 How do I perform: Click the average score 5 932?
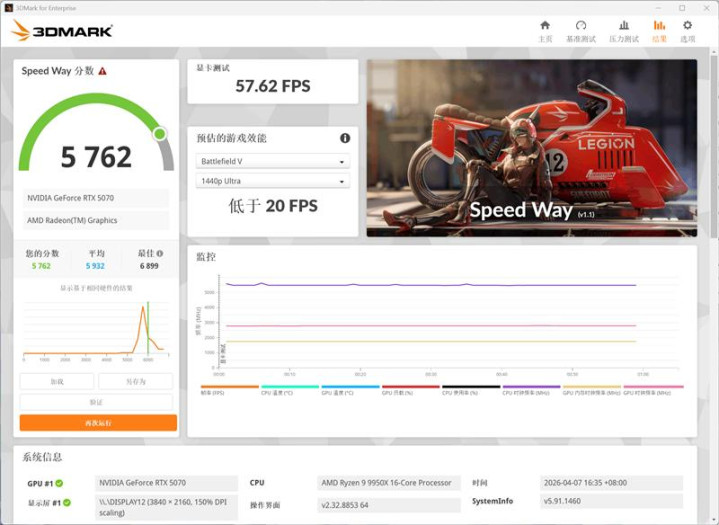(95, 266)
